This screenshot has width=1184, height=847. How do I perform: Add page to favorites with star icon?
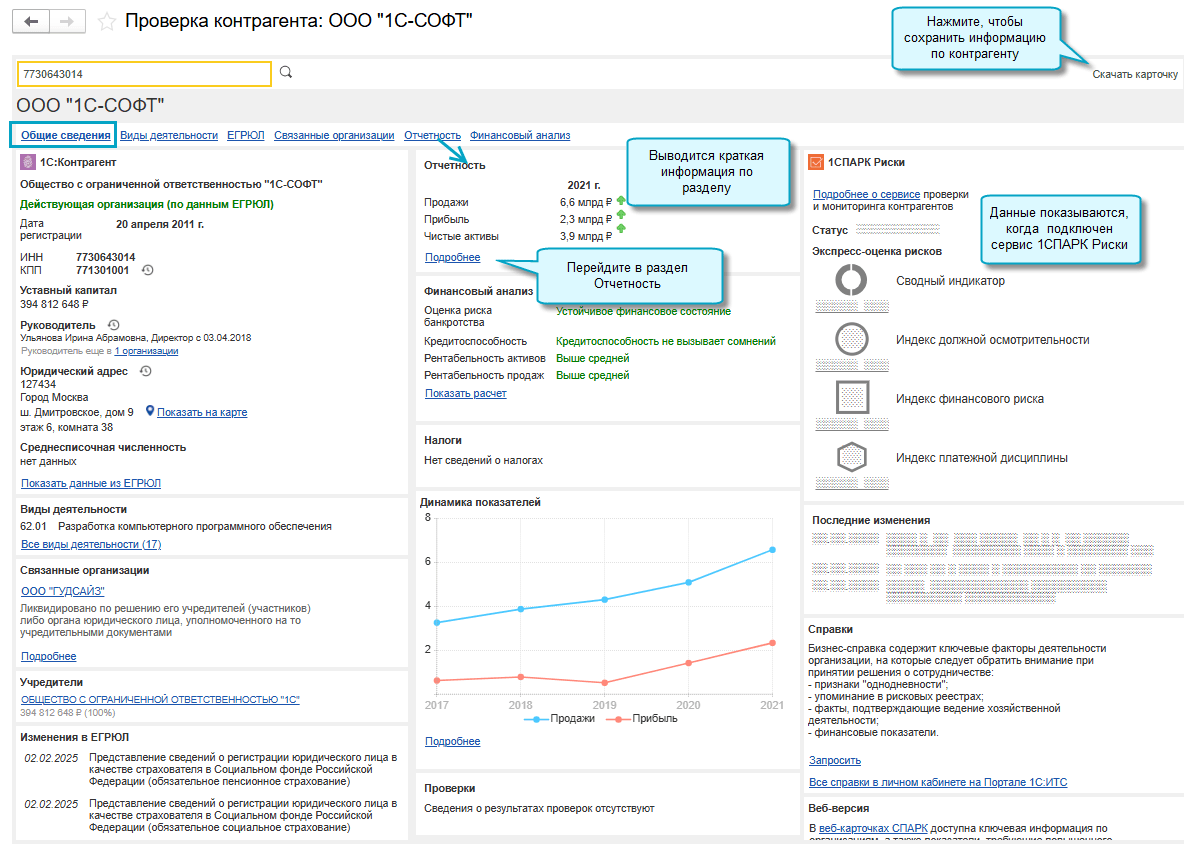[106, 22]
